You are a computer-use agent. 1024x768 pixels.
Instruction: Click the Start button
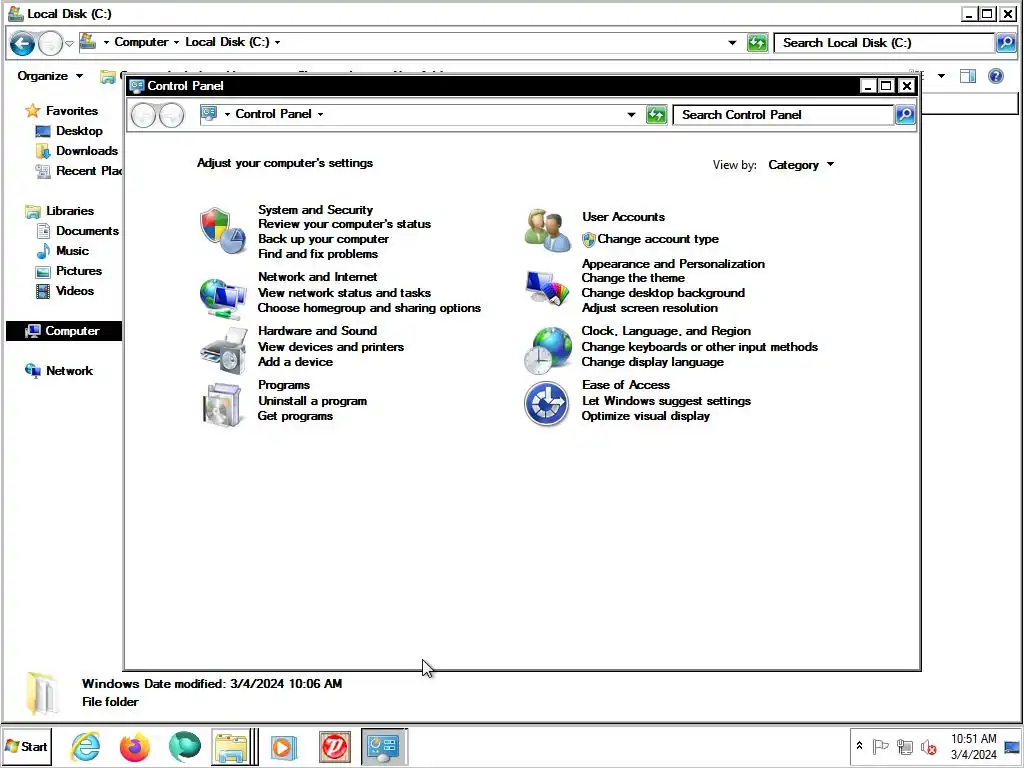(26, 746)
